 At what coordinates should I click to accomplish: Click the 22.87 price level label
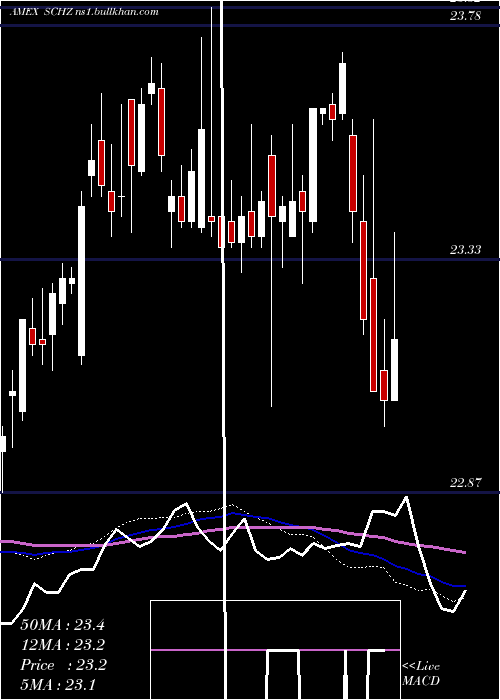[x=465, y=483]
